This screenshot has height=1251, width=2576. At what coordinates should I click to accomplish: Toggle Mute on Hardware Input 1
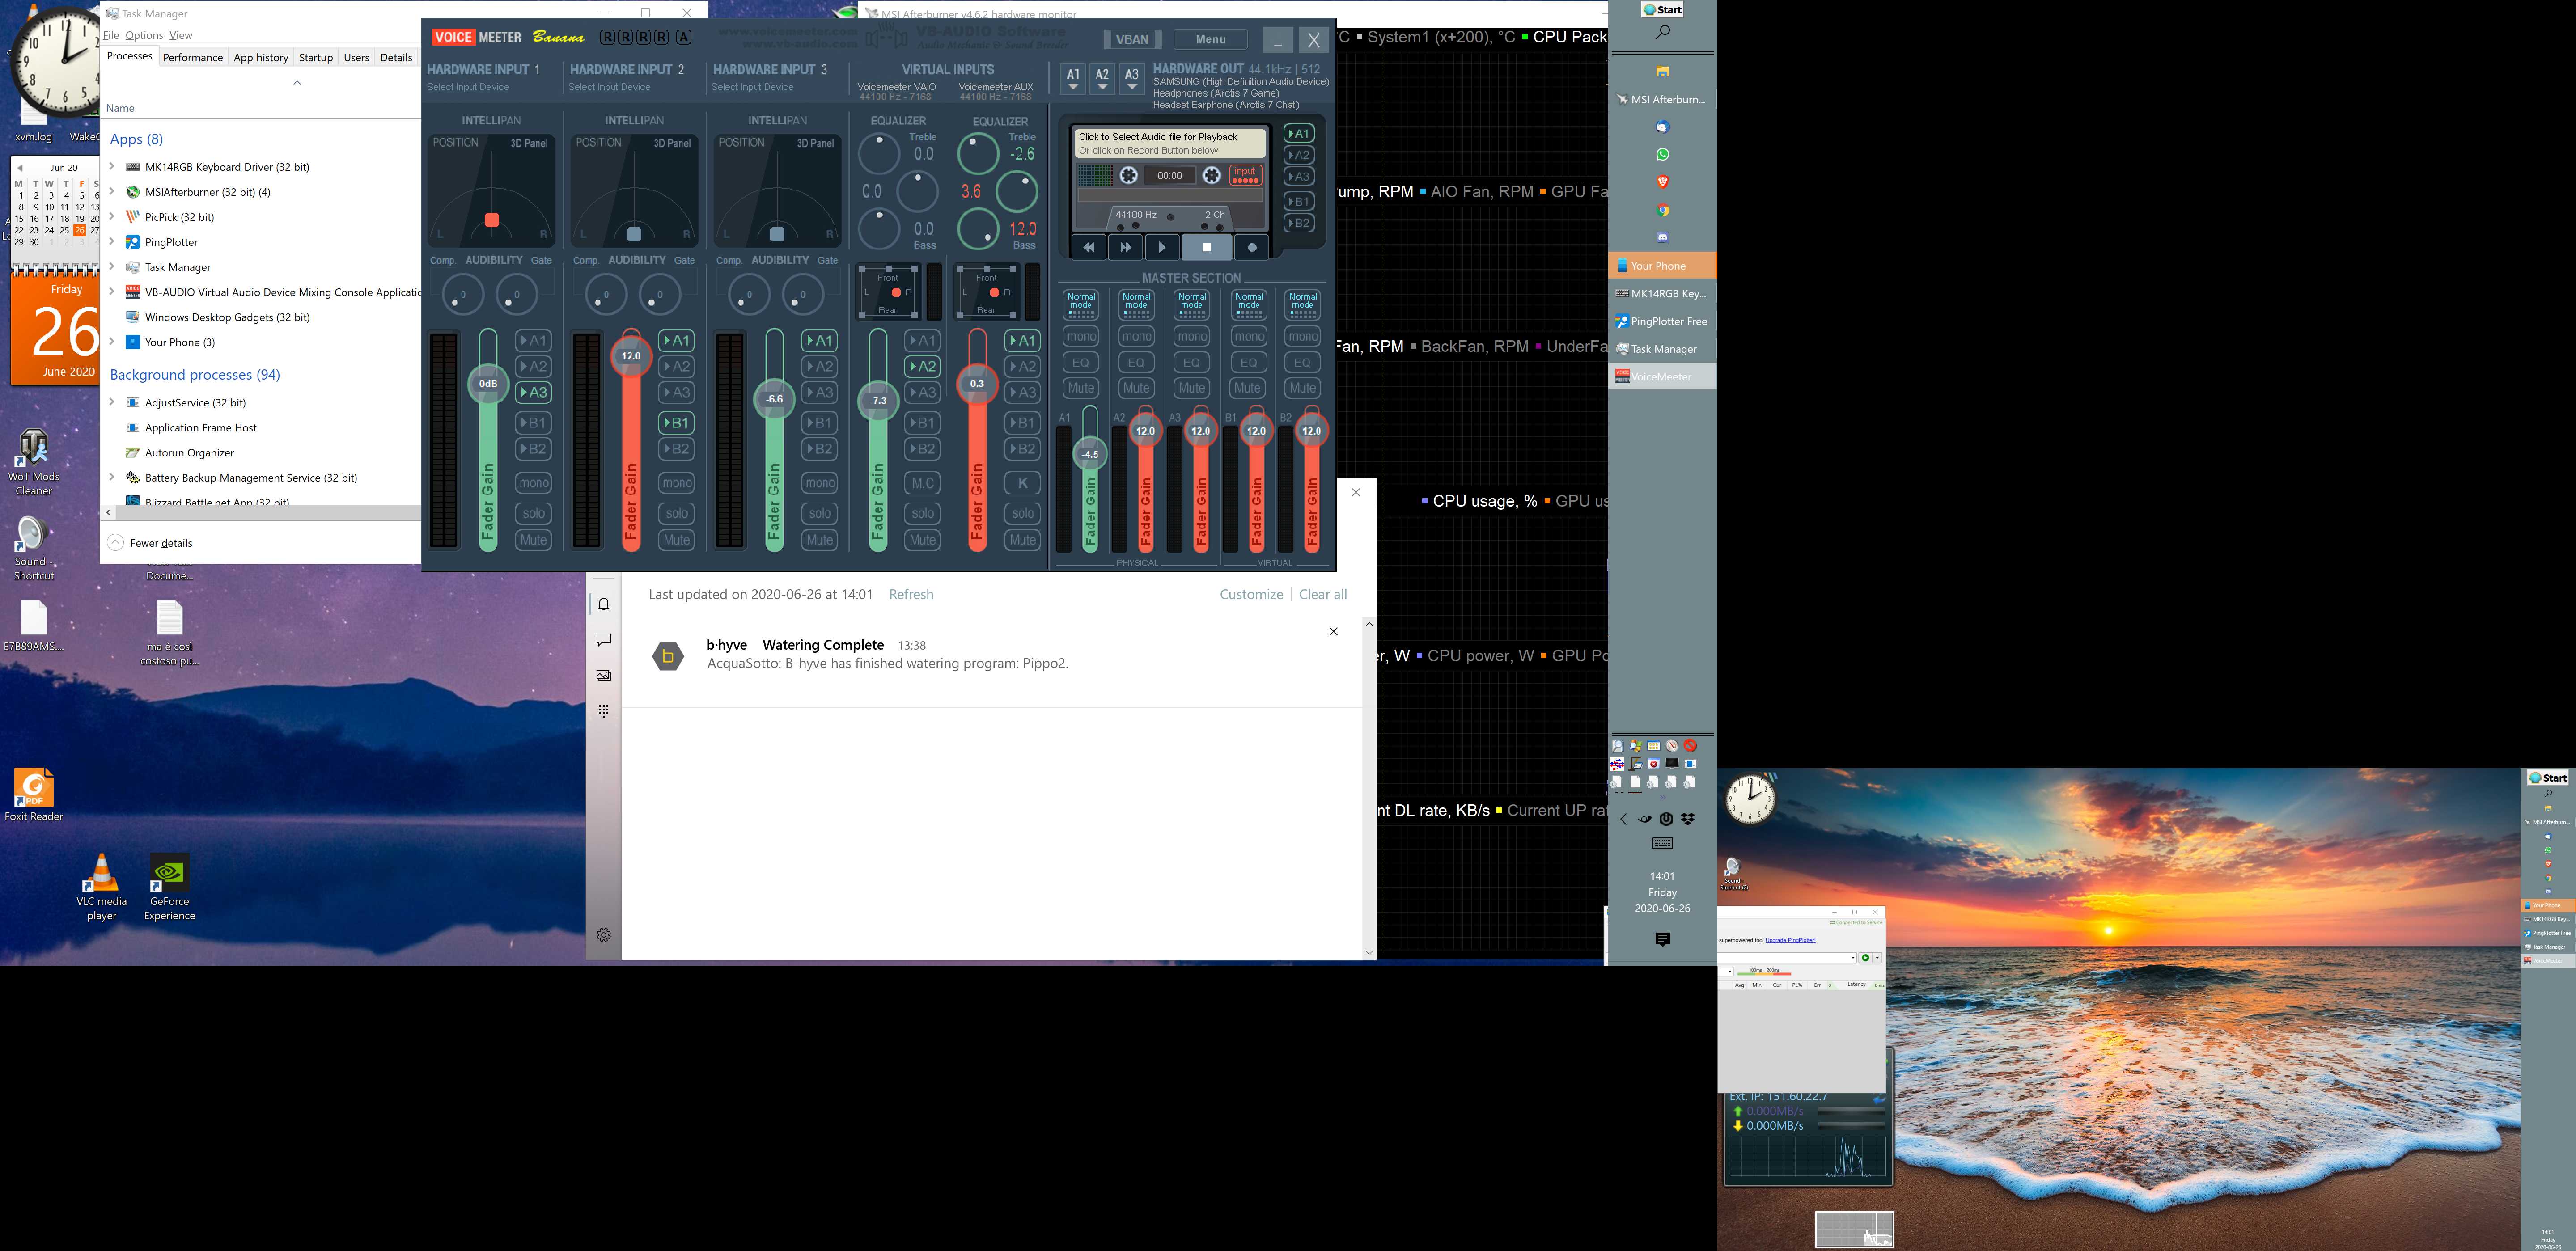(x=533, y=540)
